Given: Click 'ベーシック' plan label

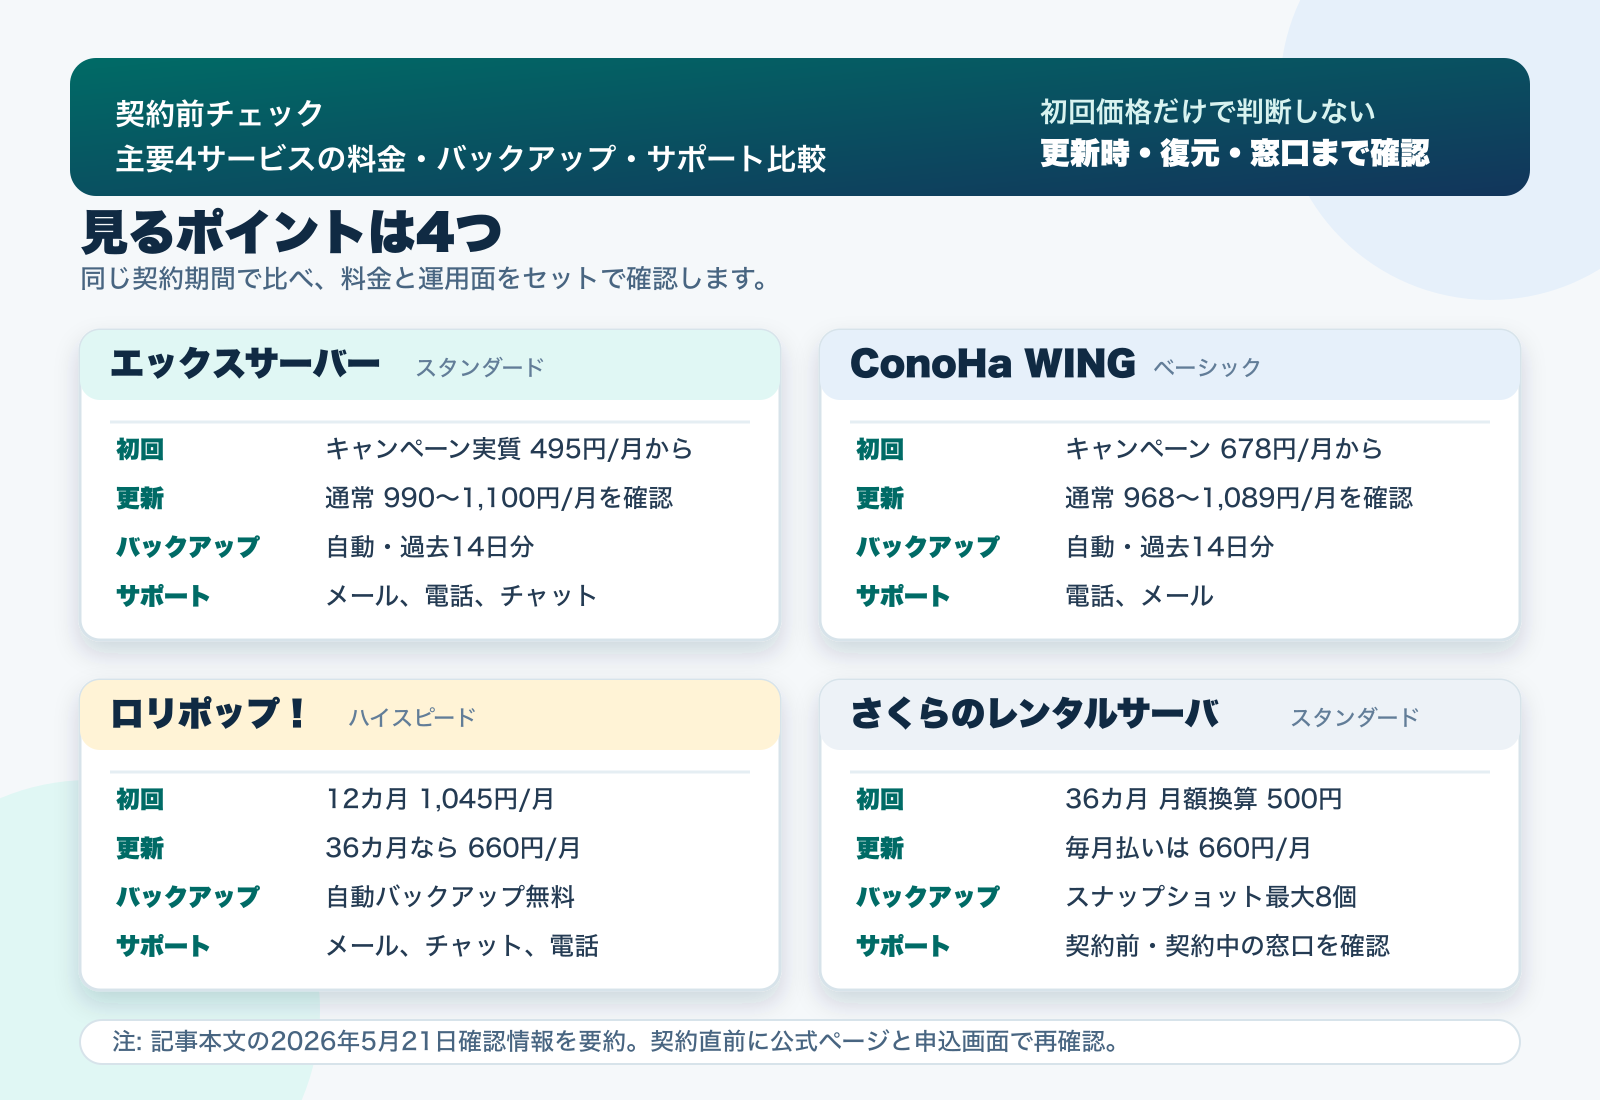Looking at the screenshot, I should (1207, 367).
